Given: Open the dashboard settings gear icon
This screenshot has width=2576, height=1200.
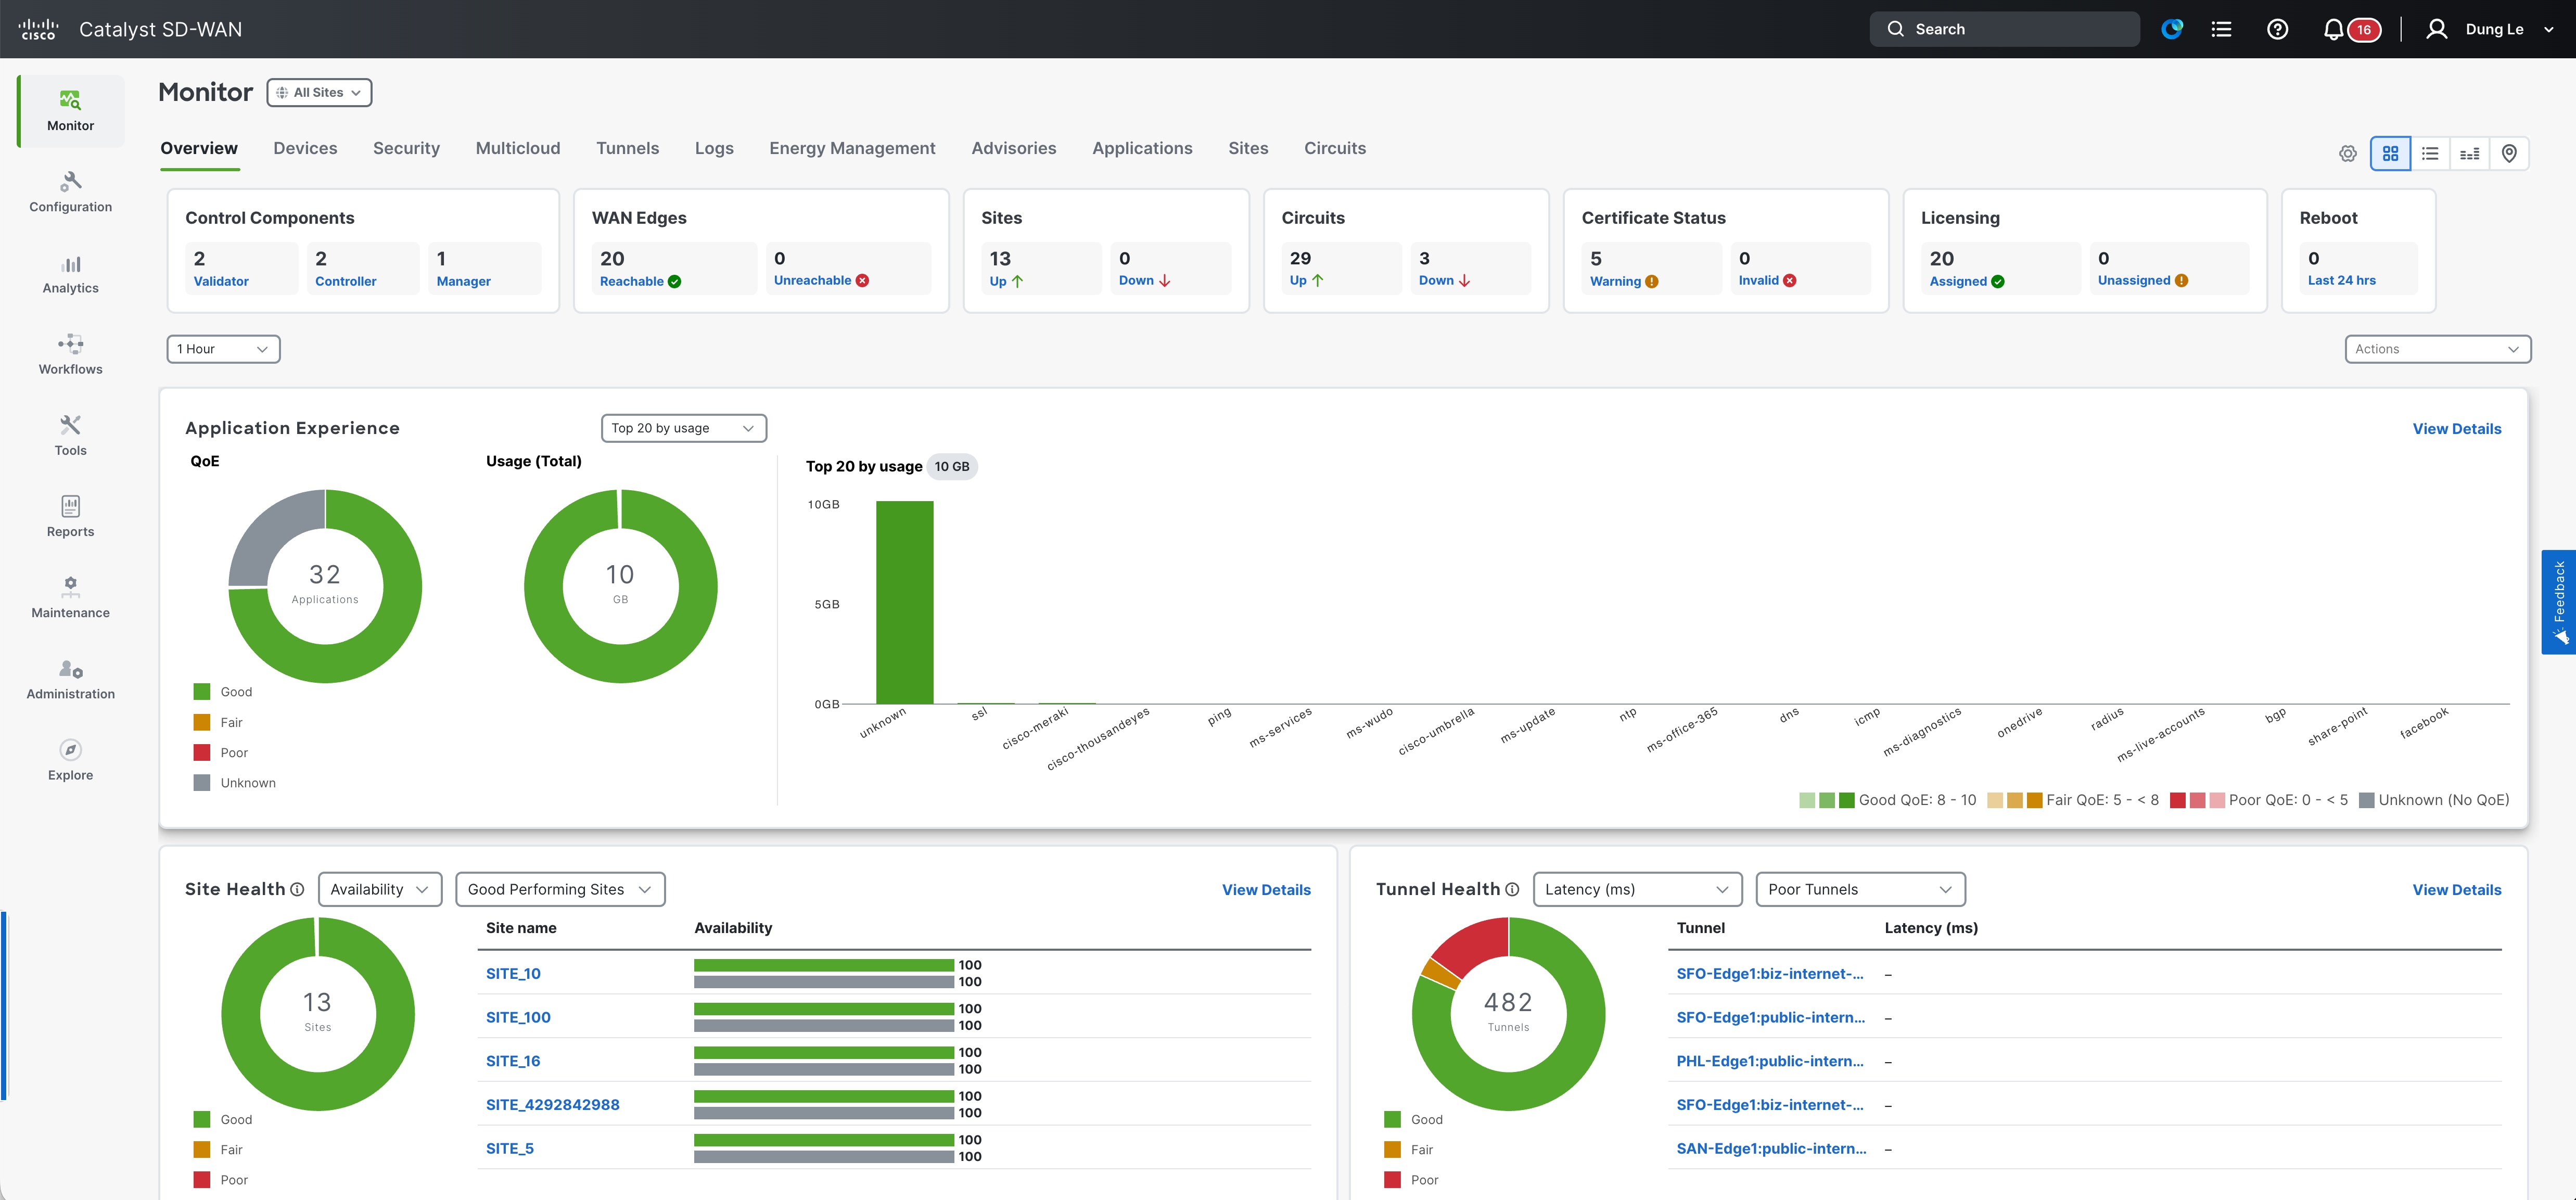Looking at the screenshot, I should (x=2348, y=153).
